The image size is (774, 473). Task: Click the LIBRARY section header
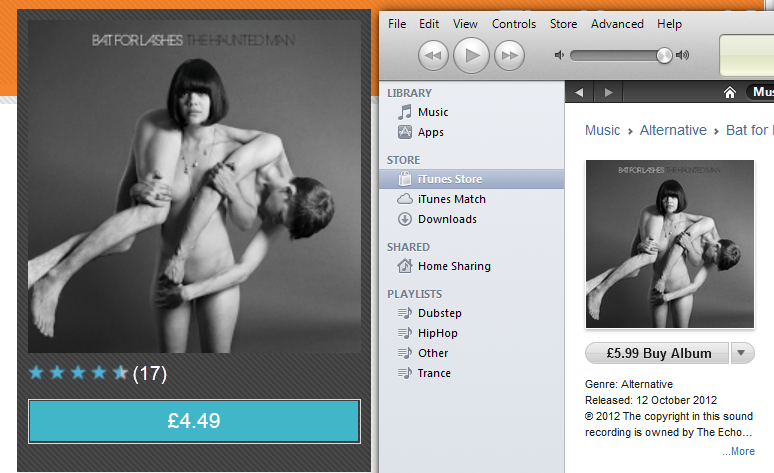point(409,93)
